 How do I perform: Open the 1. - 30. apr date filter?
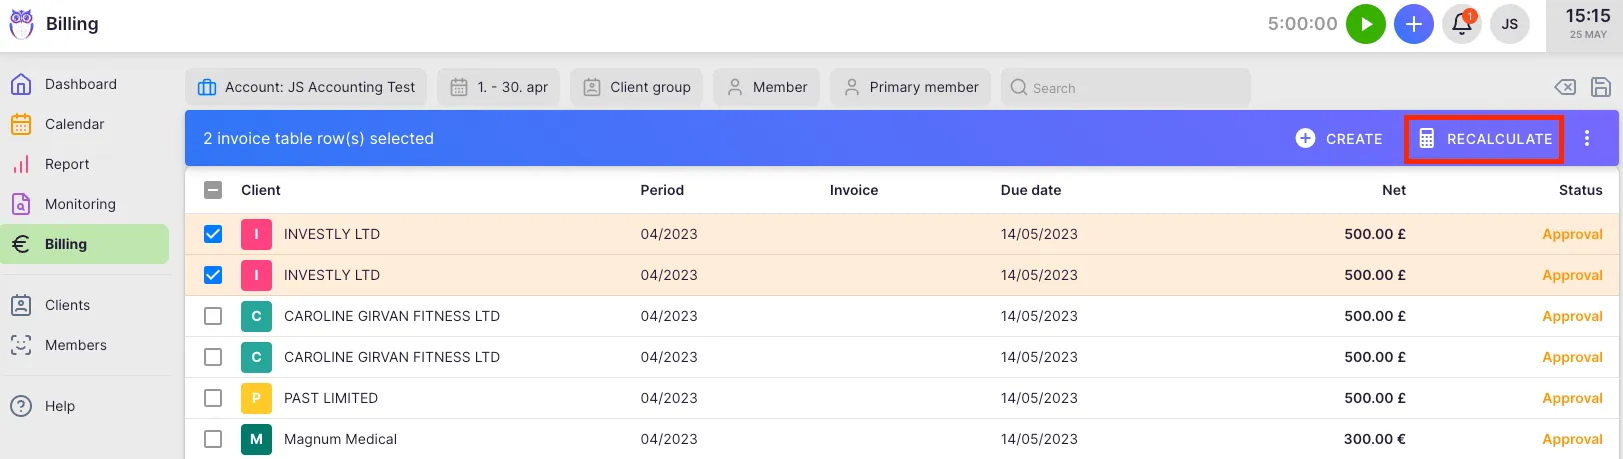[499, 87]
